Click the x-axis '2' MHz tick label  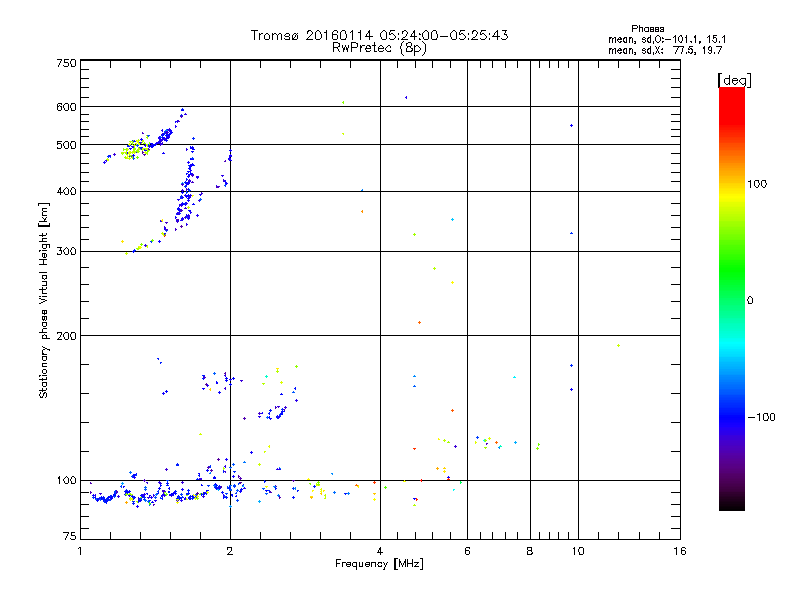pyautogui.click(x=230, y=551)
